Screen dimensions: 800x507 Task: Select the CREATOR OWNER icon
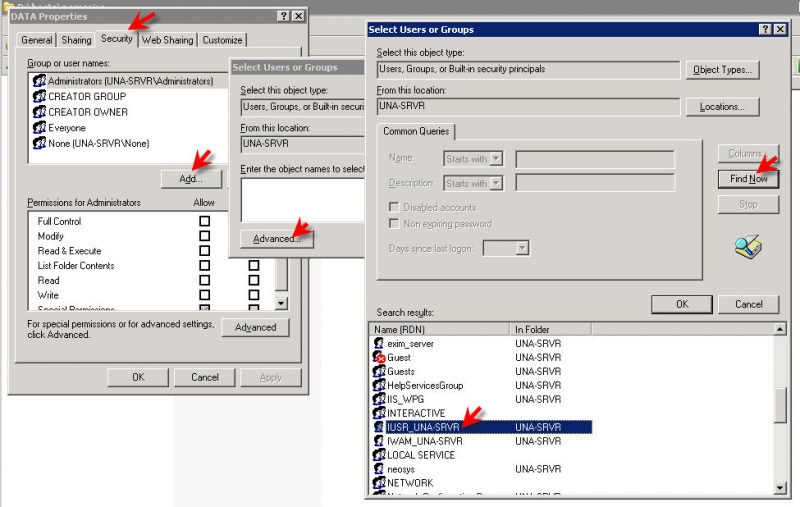tap(39, 112)
